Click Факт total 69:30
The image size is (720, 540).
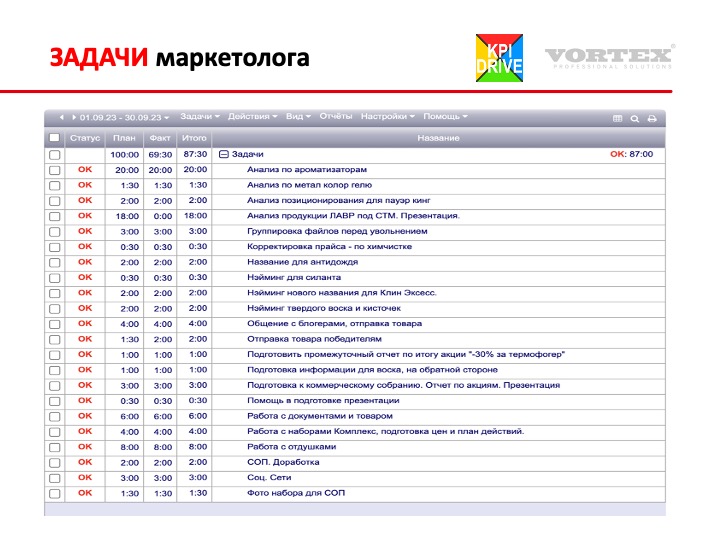[x=160, y=155]
